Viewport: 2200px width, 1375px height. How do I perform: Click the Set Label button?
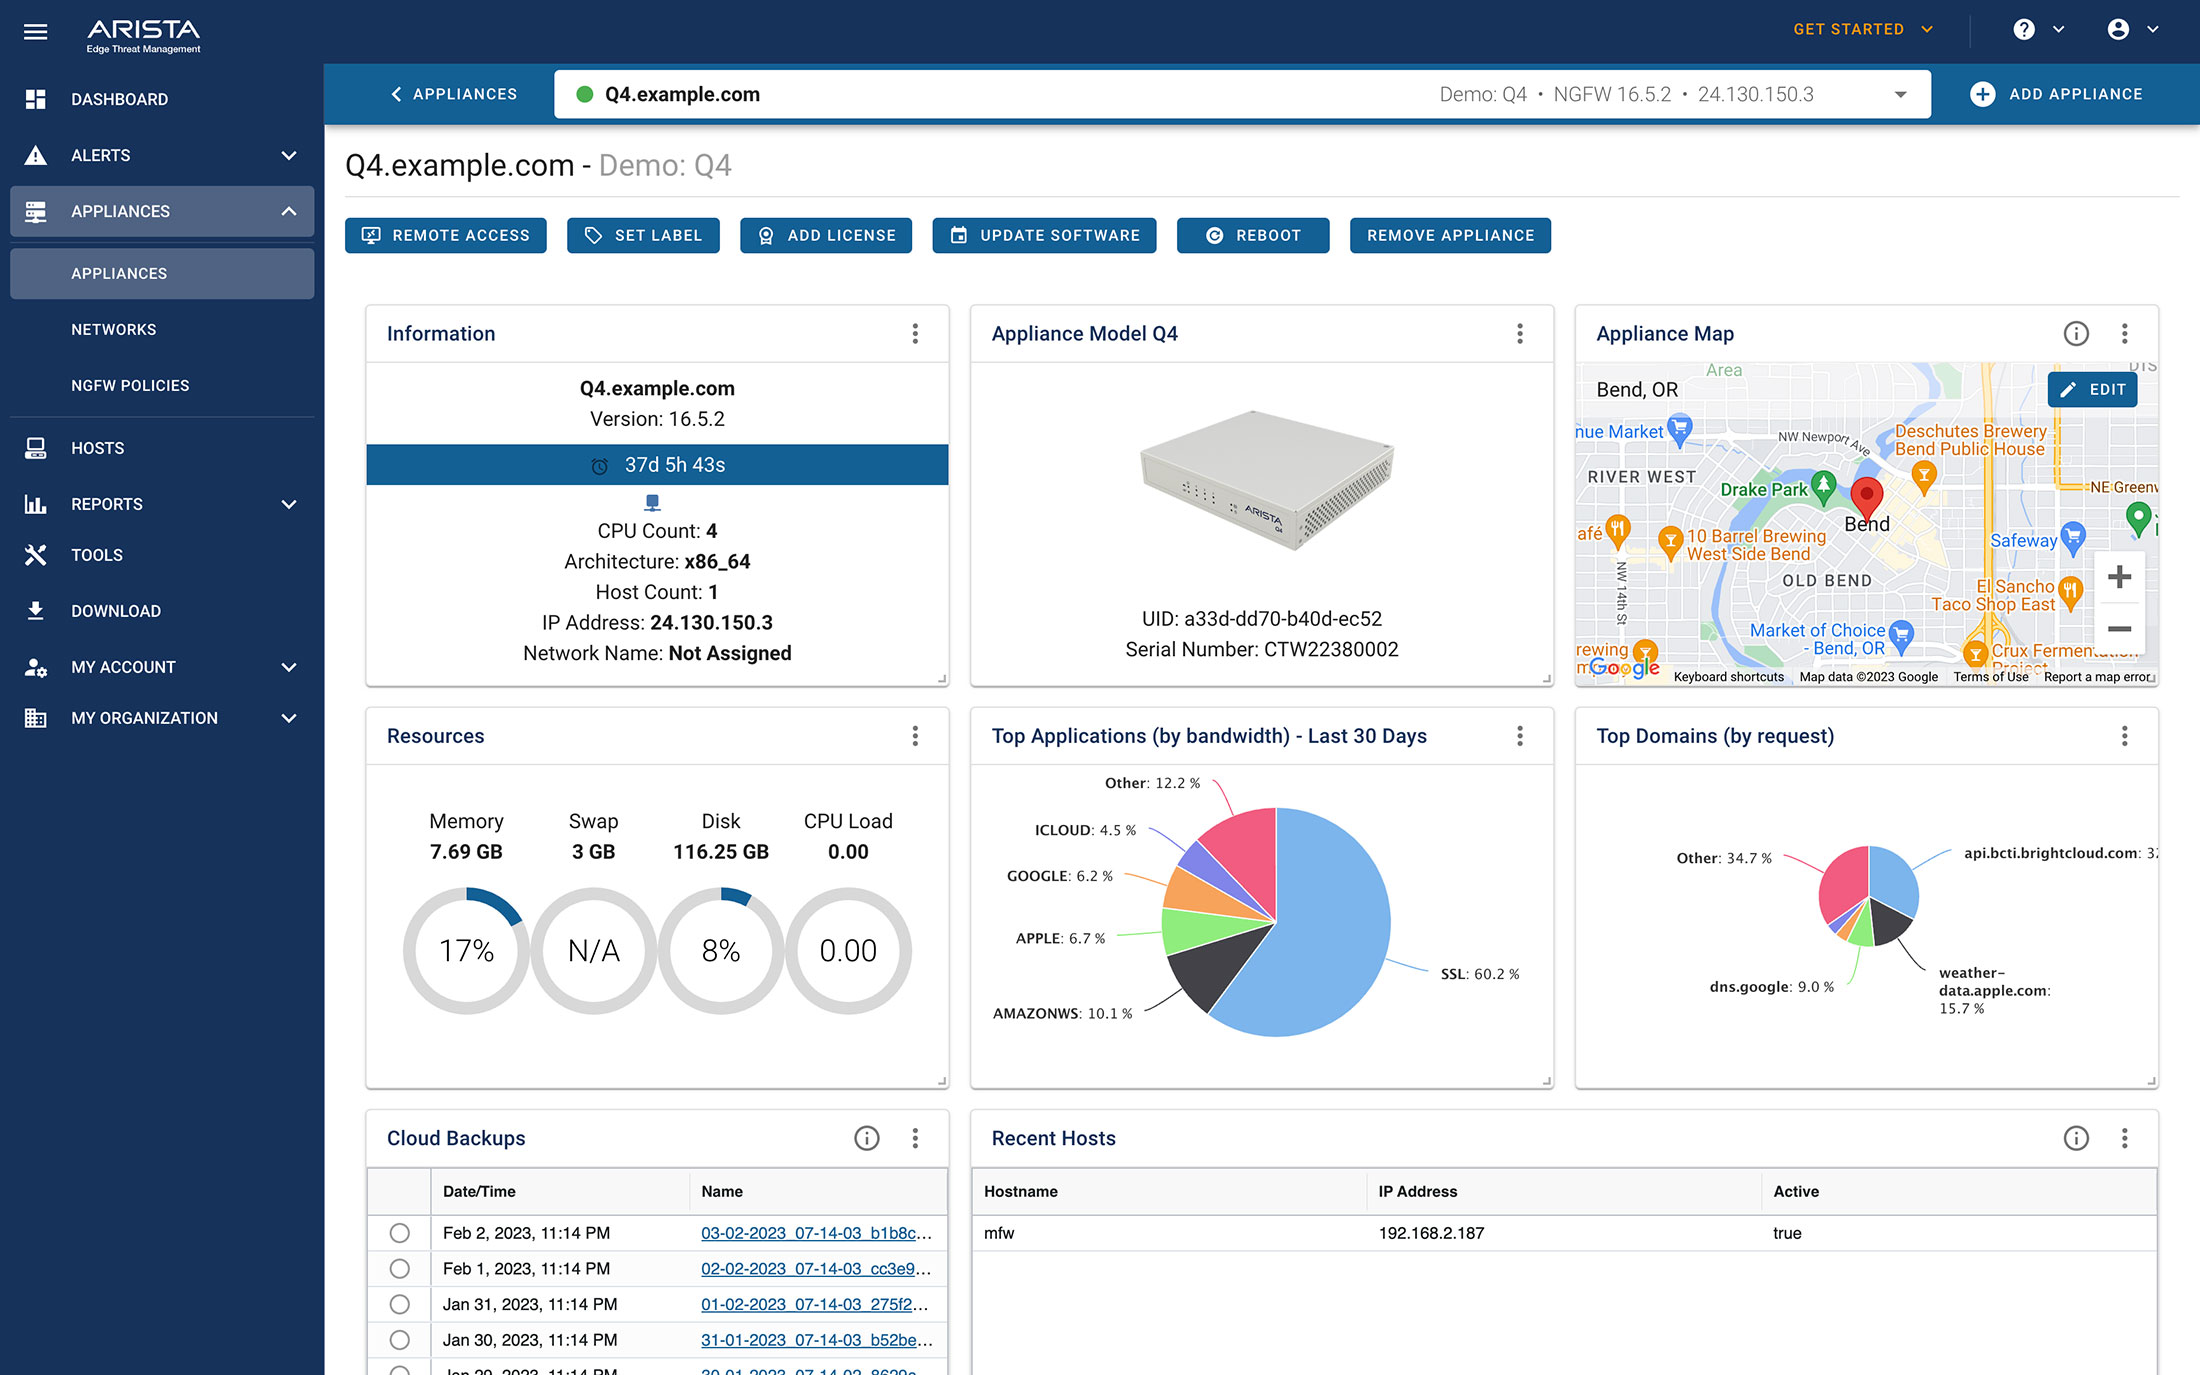(x=643, y=235)
